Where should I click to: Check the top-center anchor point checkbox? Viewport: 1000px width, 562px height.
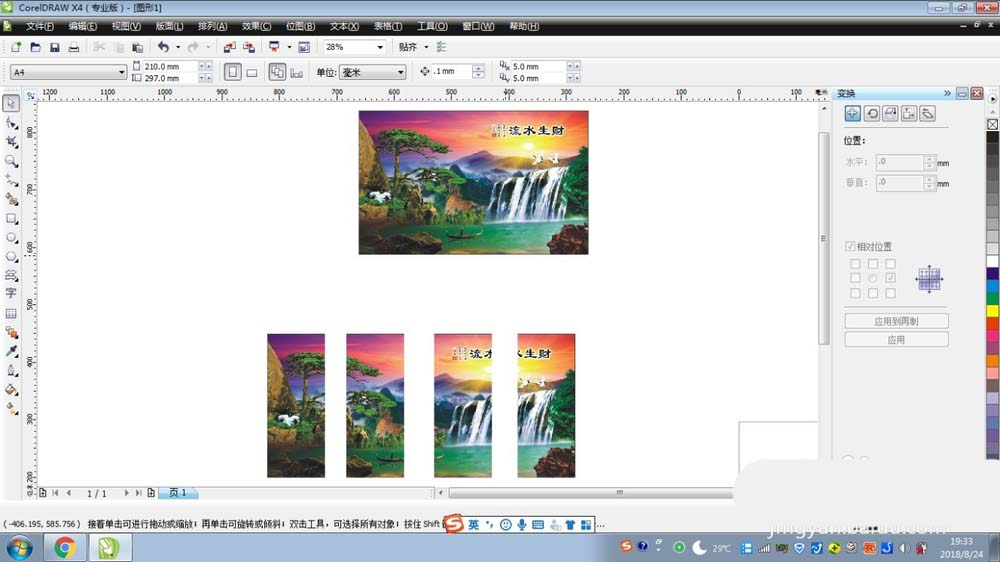(x=872, y=263)
